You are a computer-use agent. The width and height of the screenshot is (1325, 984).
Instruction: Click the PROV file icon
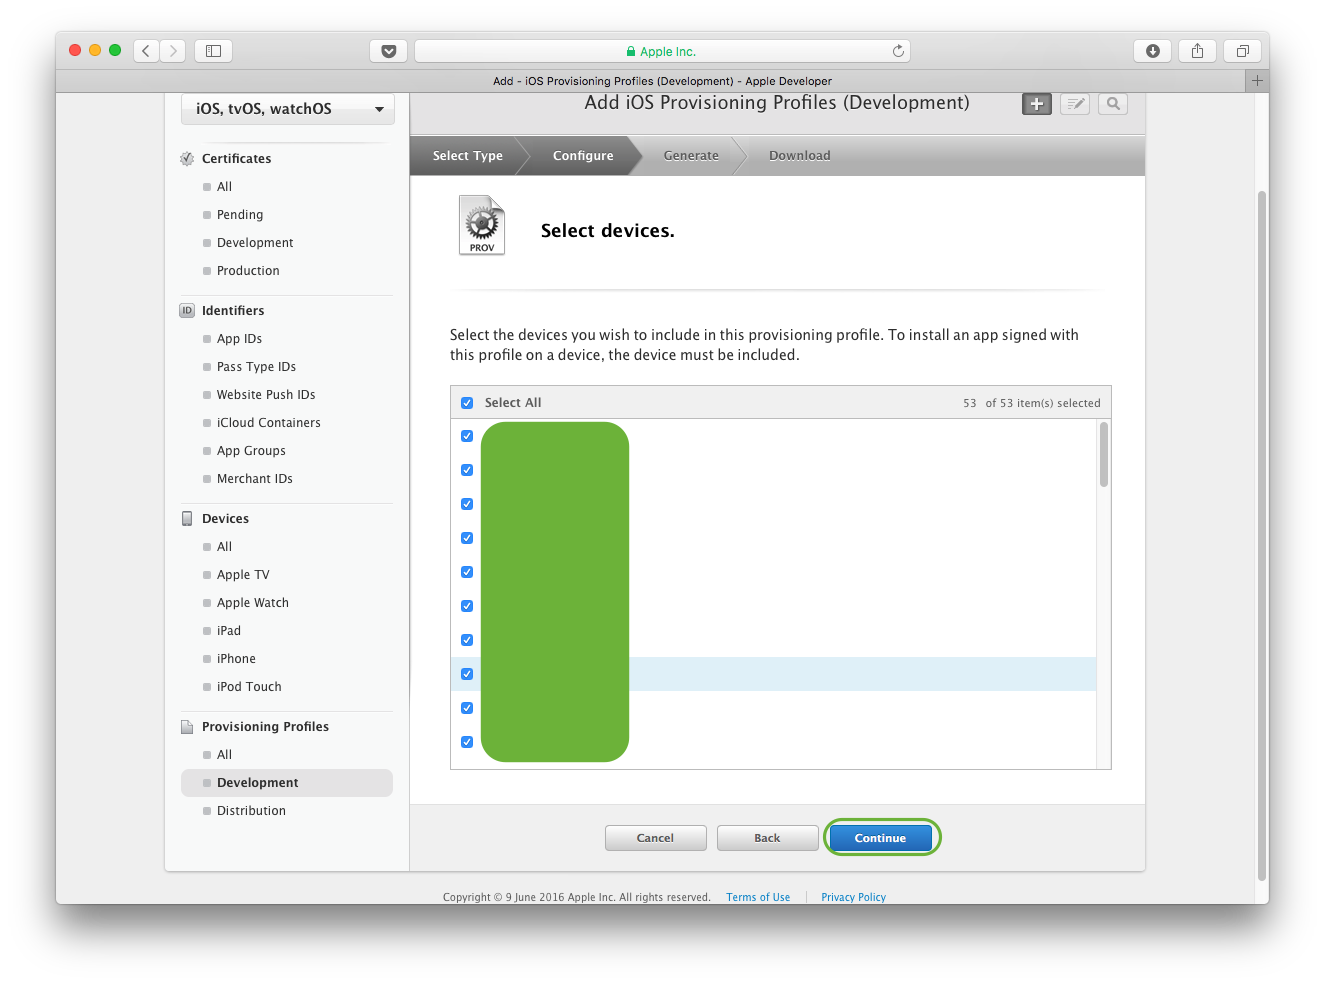(x=482, y=225)
